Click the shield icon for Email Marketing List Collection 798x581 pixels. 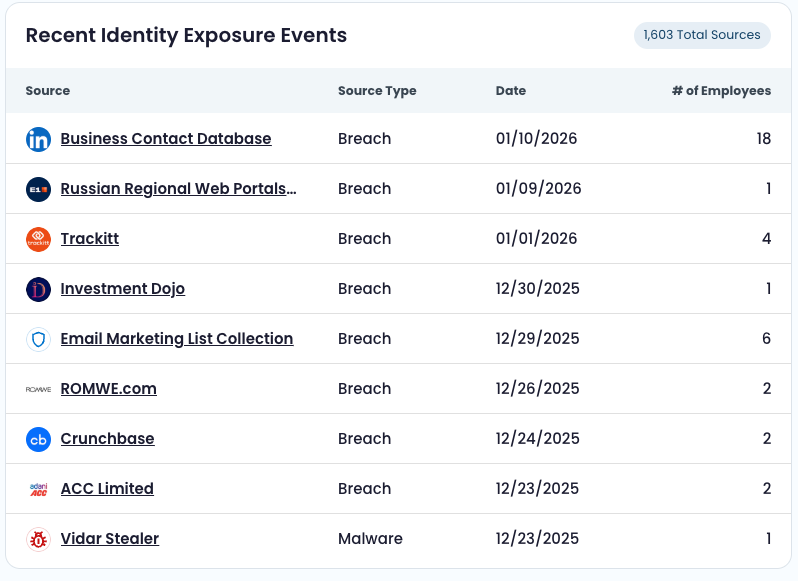pos(38,339)
